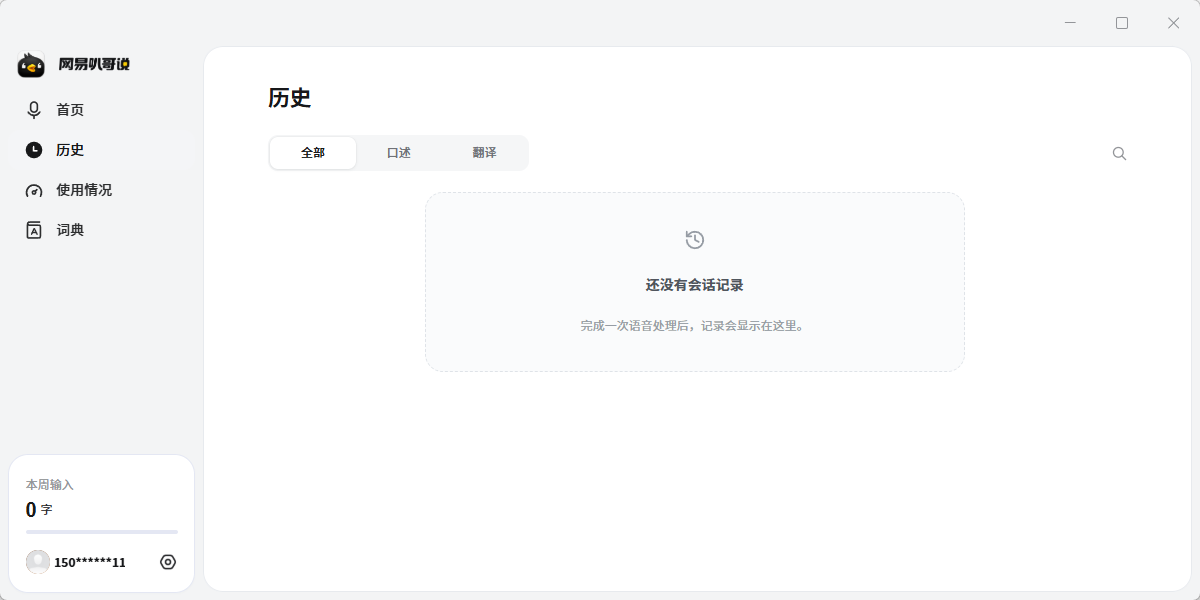The width and height of the screenshot is (1200, 600).
Task: Open search with the magnifier icon
Action: tap(1119, 153)
